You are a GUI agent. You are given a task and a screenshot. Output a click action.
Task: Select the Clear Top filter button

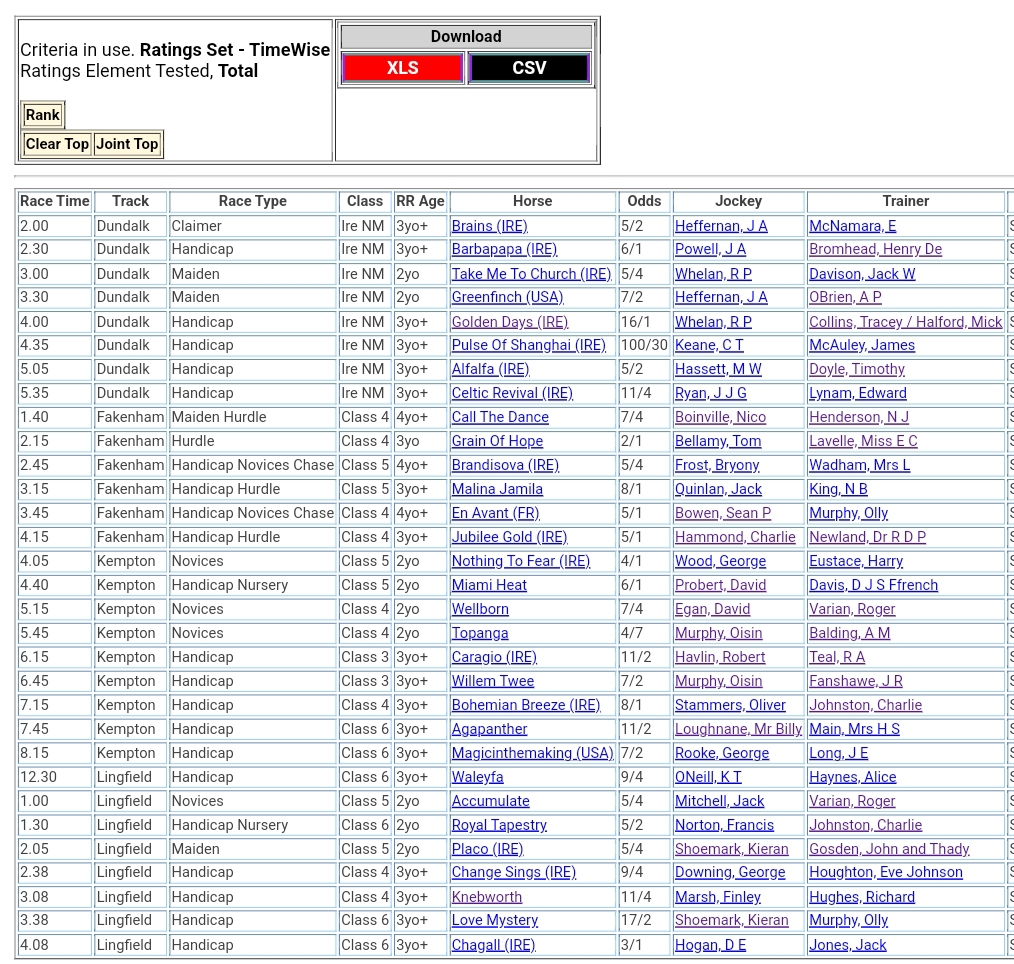[57, 144]
